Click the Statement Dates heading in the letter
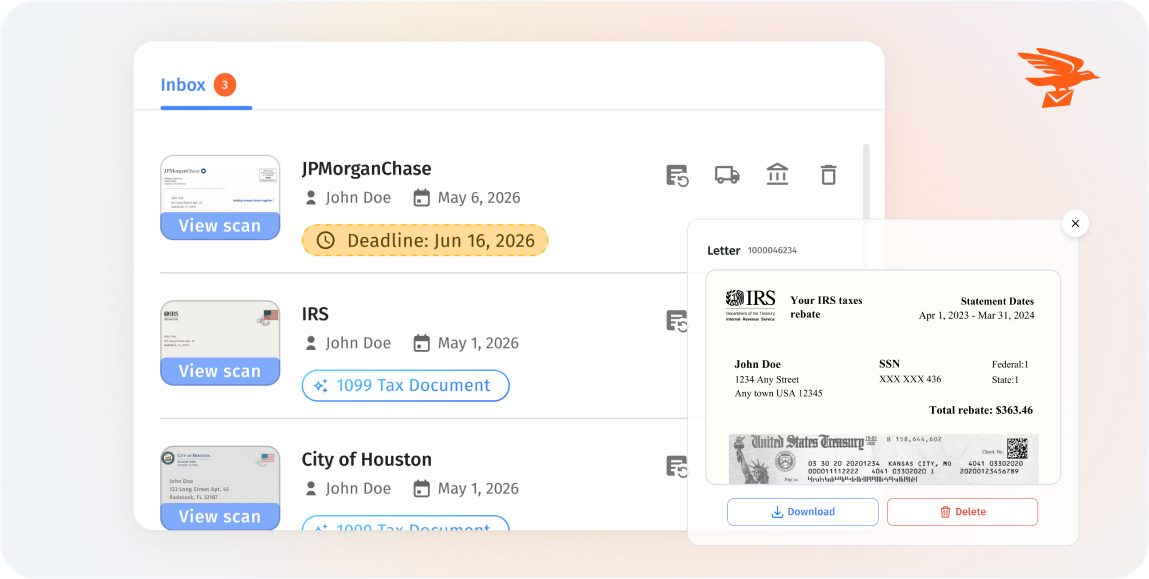Image resolution: width=1149 pixels, height=579 pixels. click(x=997, y=301)
